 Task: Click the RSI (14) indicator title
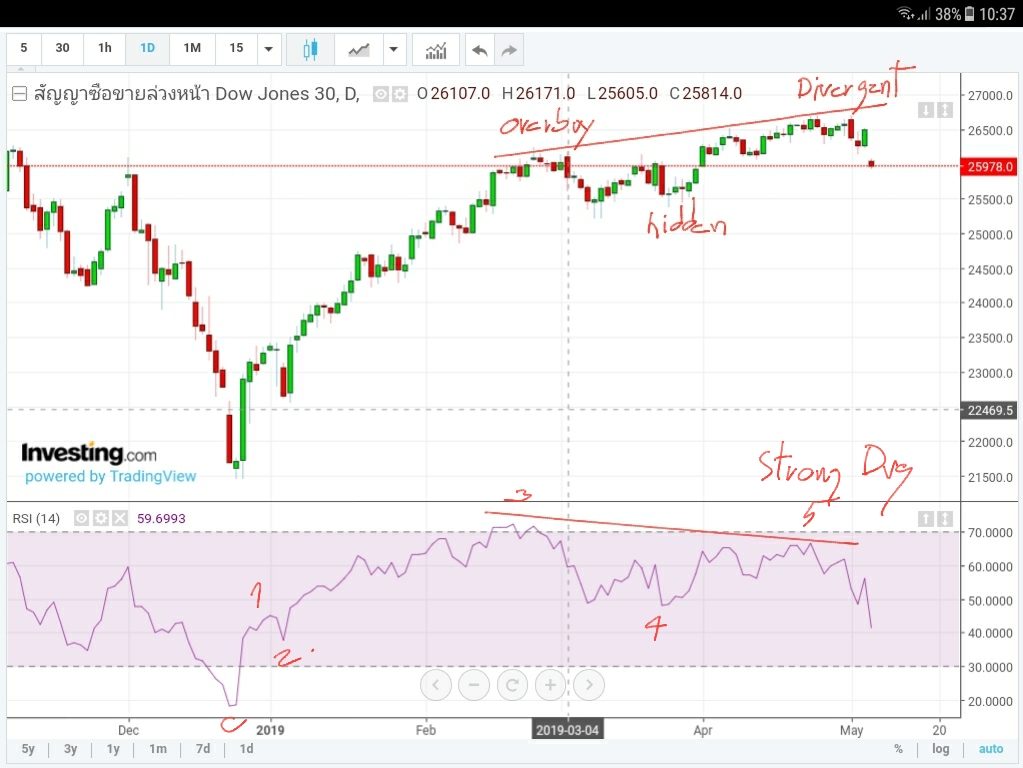point(36,519)
